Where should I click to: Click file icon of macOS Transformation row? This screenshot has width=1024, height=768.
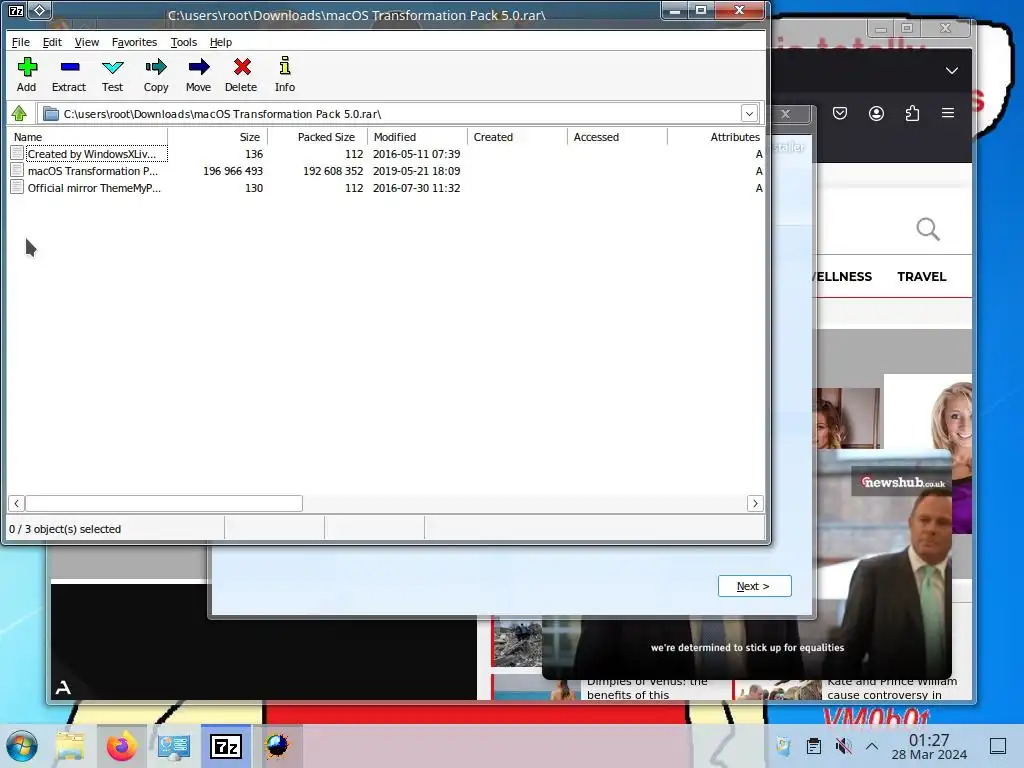[x=18, y=171]
